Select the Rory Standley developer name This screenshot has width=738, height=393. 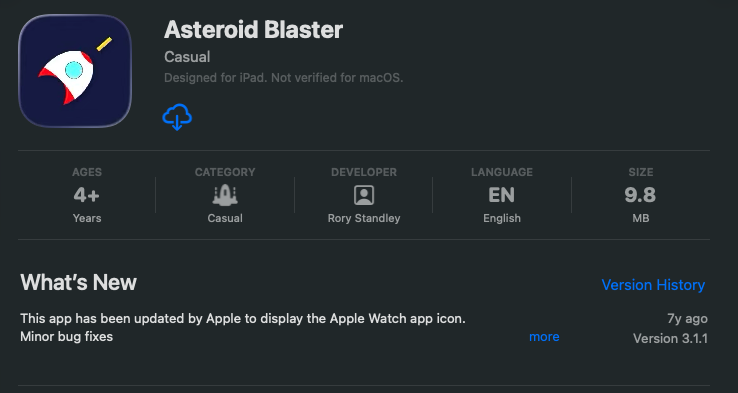click(364, 218)
